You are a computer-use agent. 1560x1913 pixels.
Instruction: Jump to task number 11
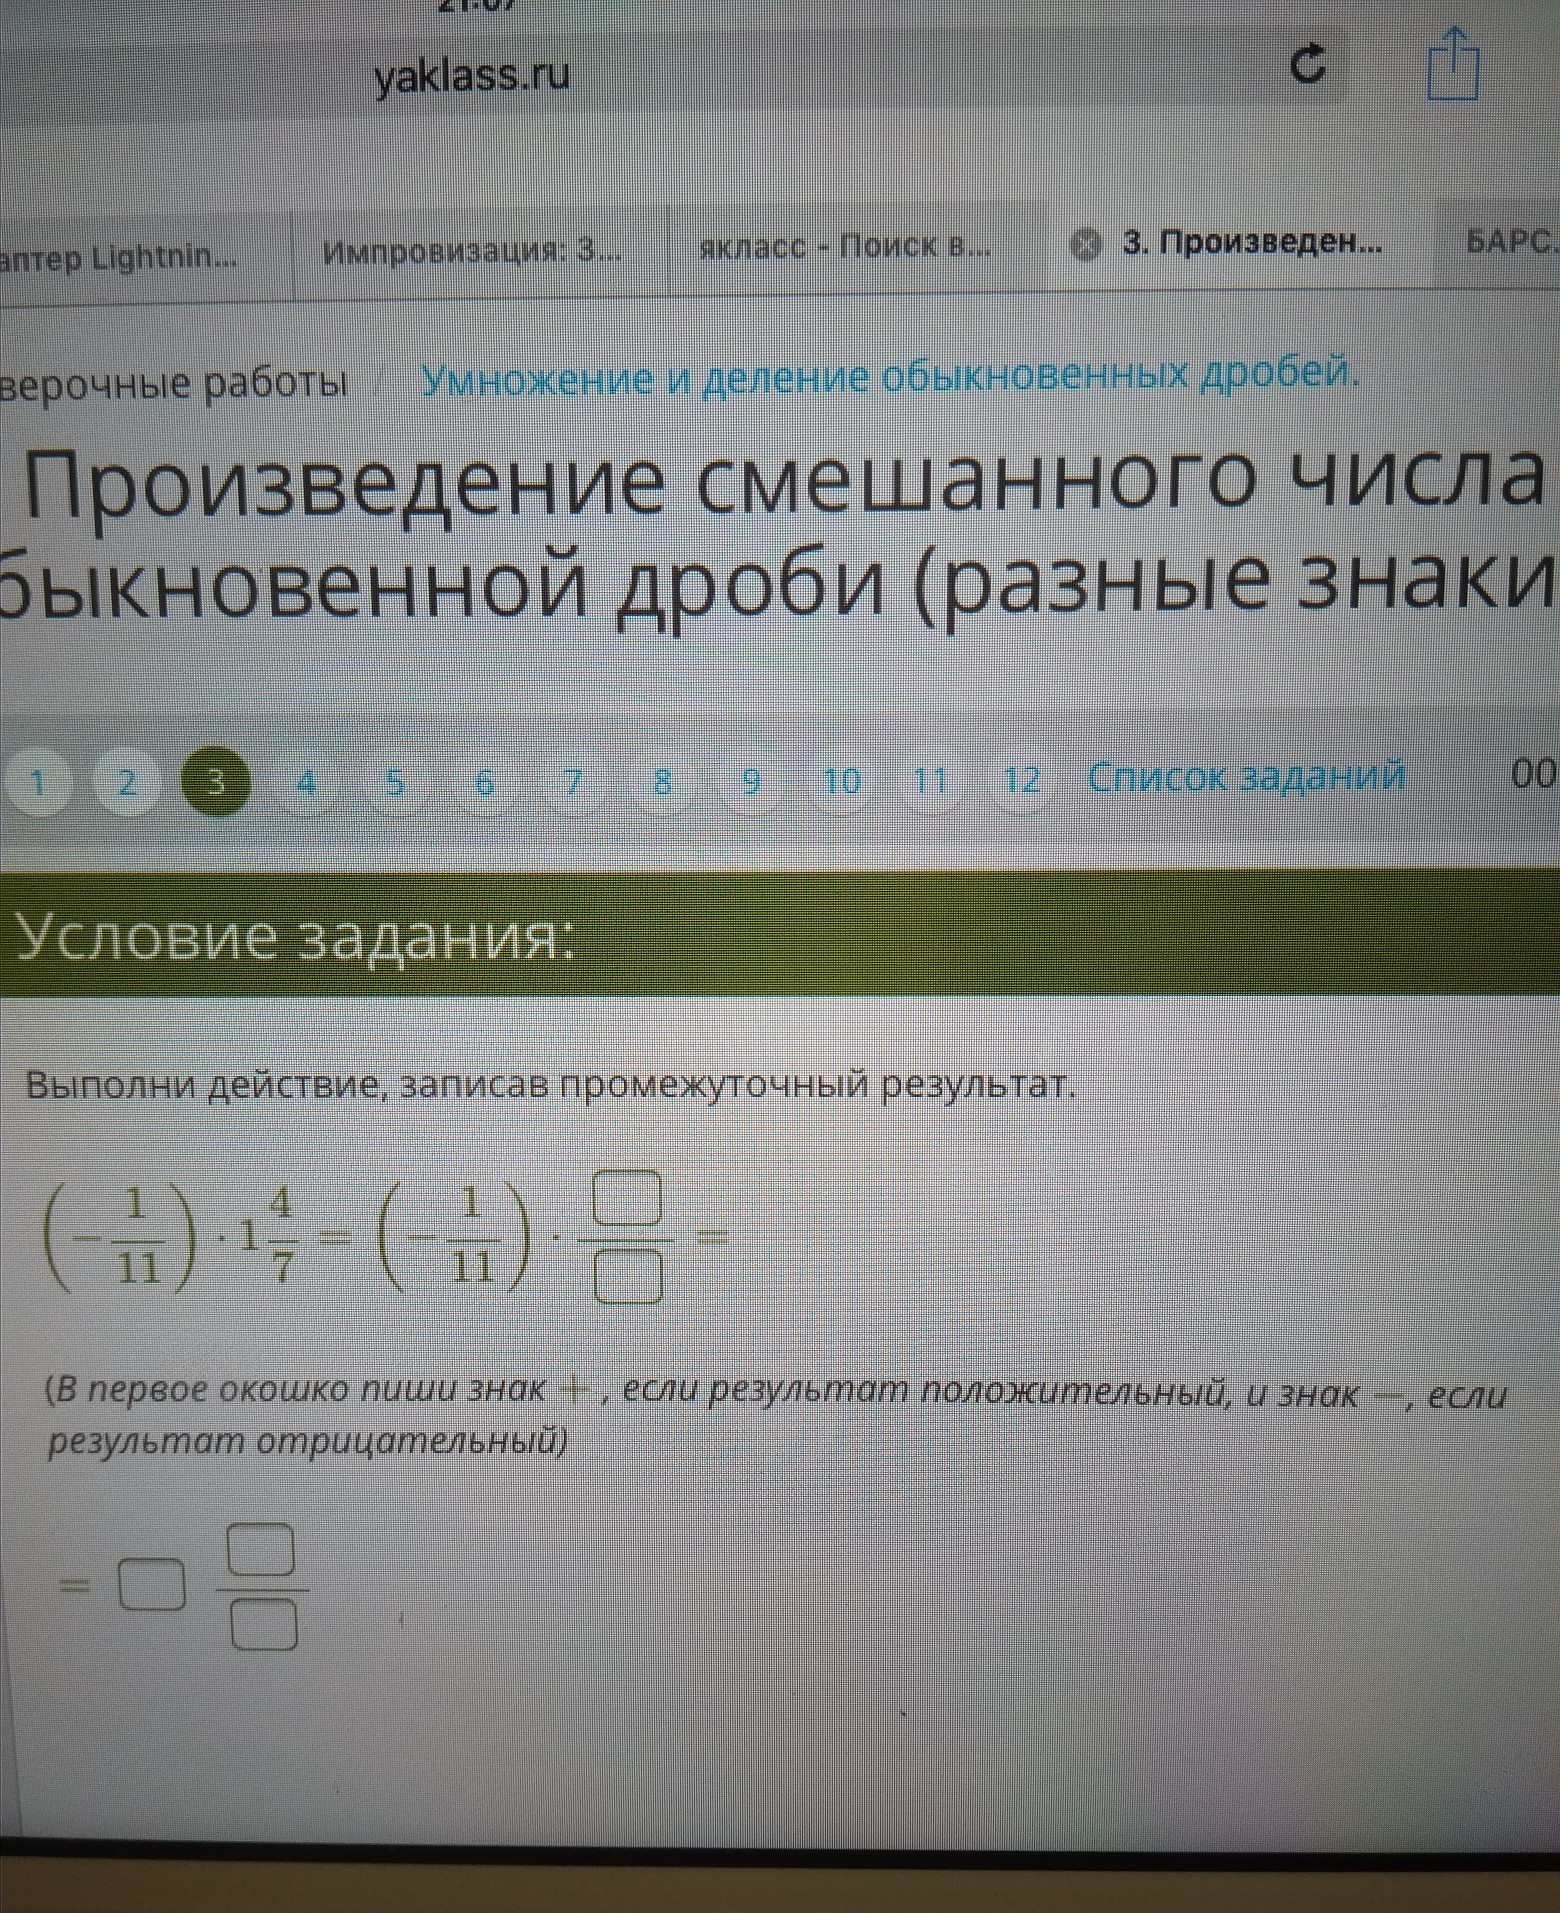(931, 780)
